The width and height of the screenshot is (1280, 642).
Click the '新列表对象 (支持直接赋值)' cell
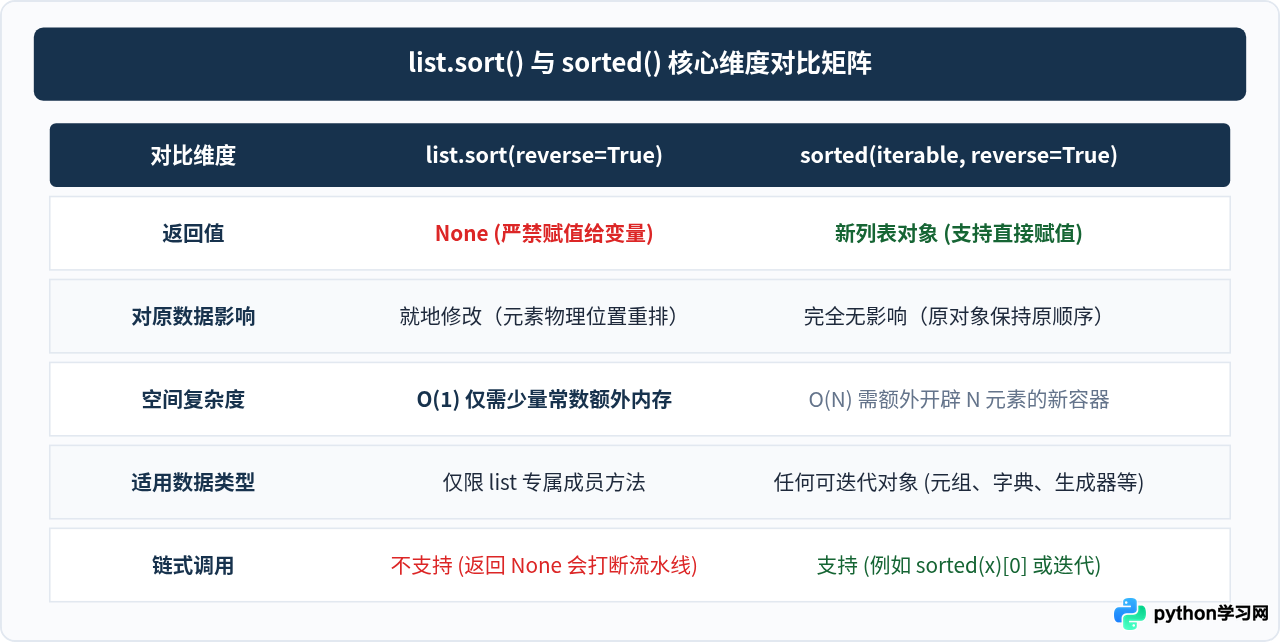tap(958, 233)
